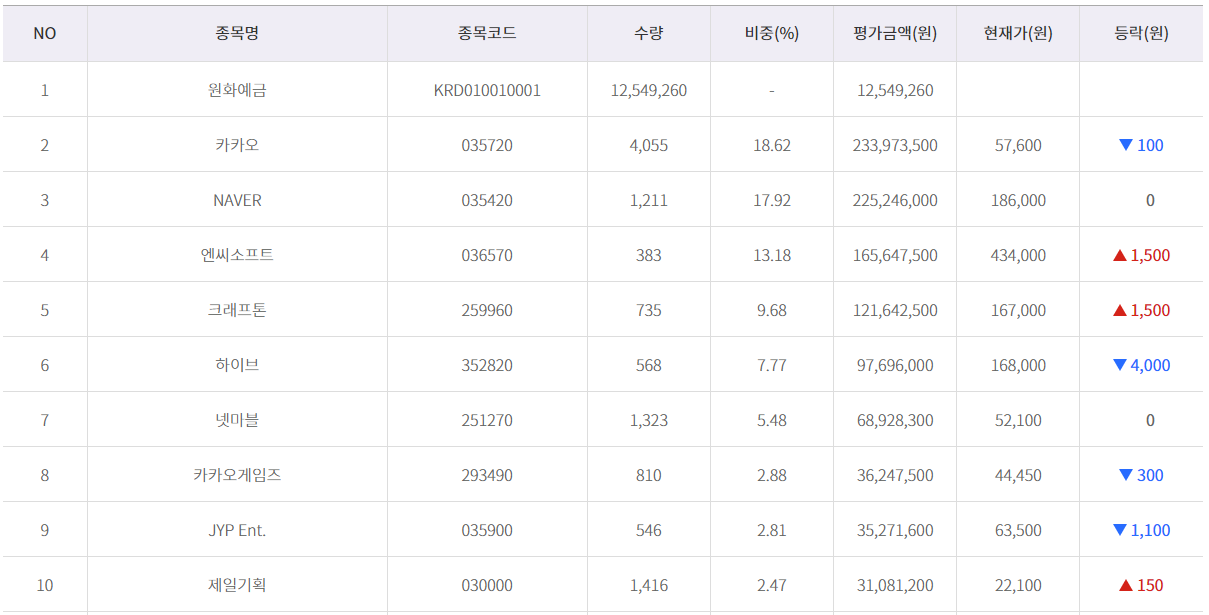The height and width of the screenshot is (615, 1209).
Task: Click the blue down change 4,000
Action: coord(1141,365)
